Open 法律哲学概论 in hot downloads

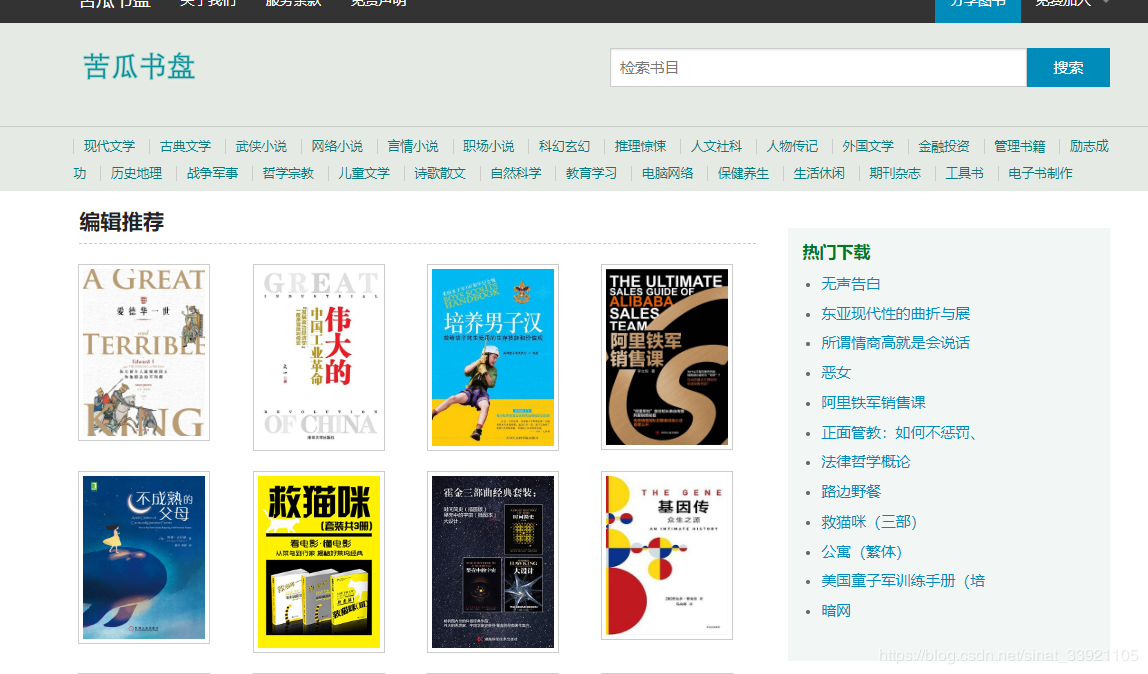click(866, 462)
